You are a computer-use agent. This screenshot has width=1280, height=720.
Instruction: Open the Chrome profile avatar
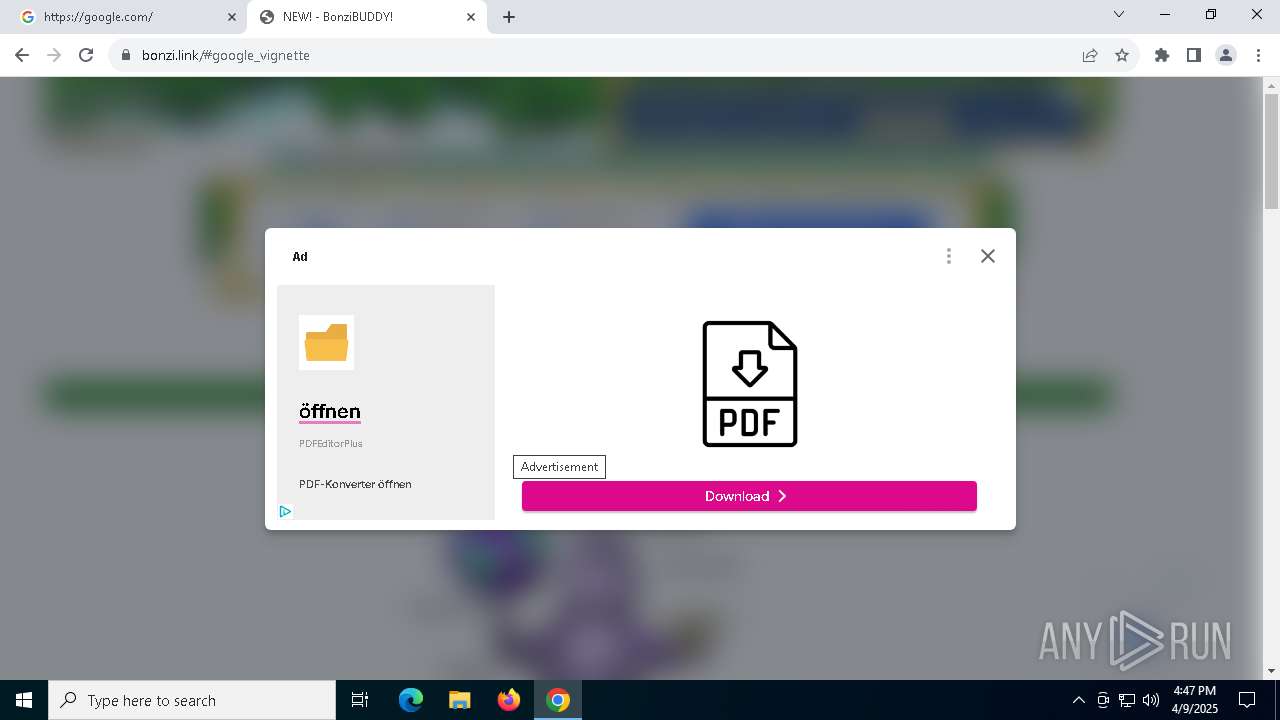coord(1226,55)
